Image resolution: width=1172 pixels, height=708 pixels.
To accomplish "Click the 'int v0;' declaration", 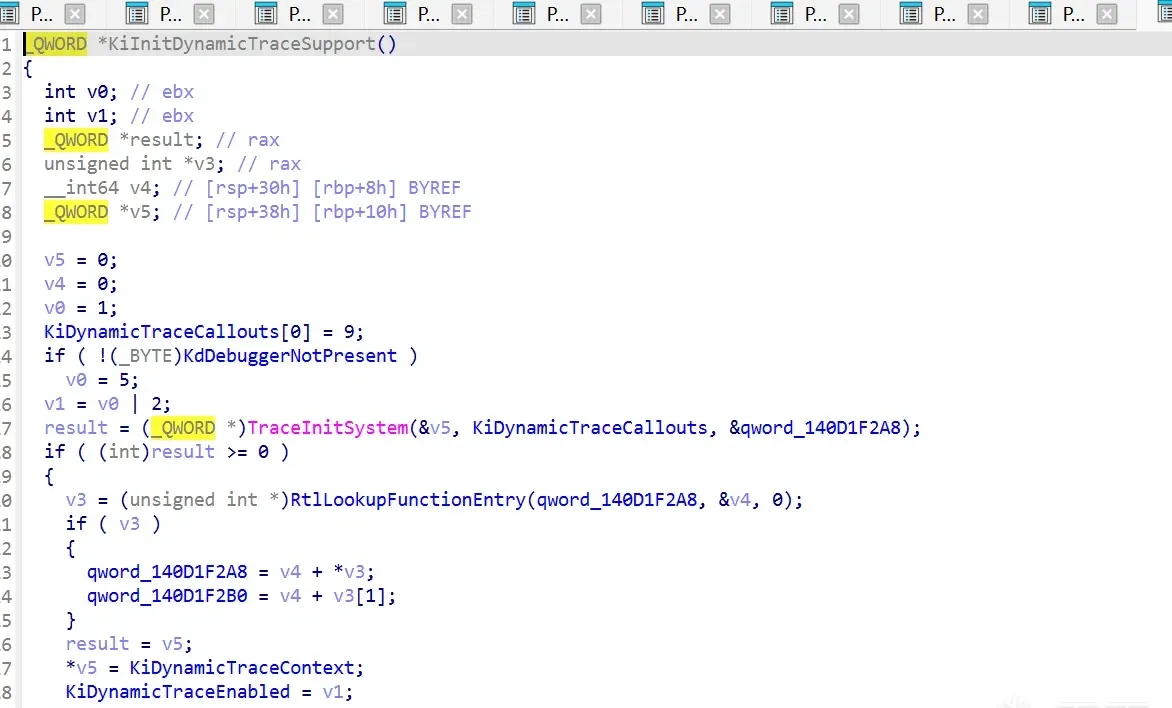I will [x=81, y=92].
